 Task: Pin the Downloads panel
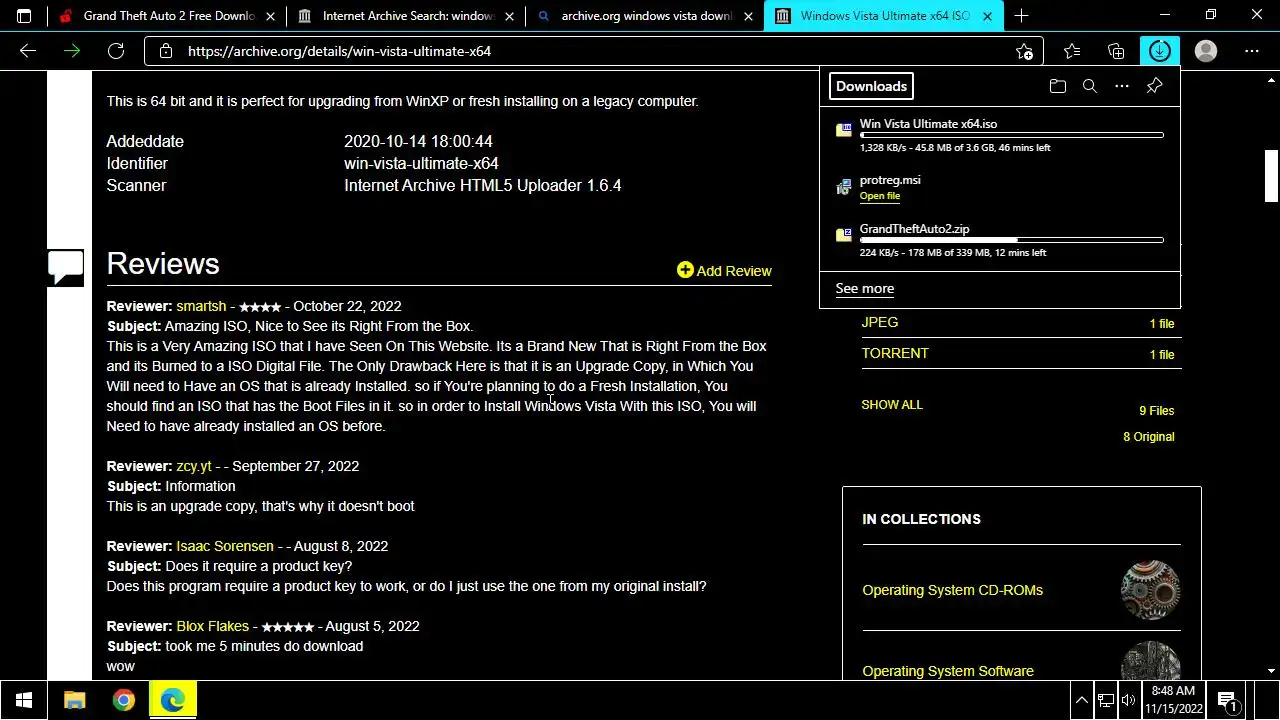click(x=1154, y=86)
